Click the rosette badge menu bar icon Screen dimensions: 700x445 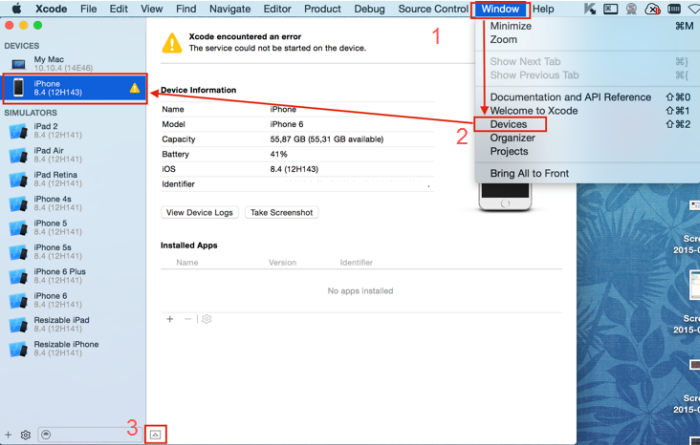631,8
